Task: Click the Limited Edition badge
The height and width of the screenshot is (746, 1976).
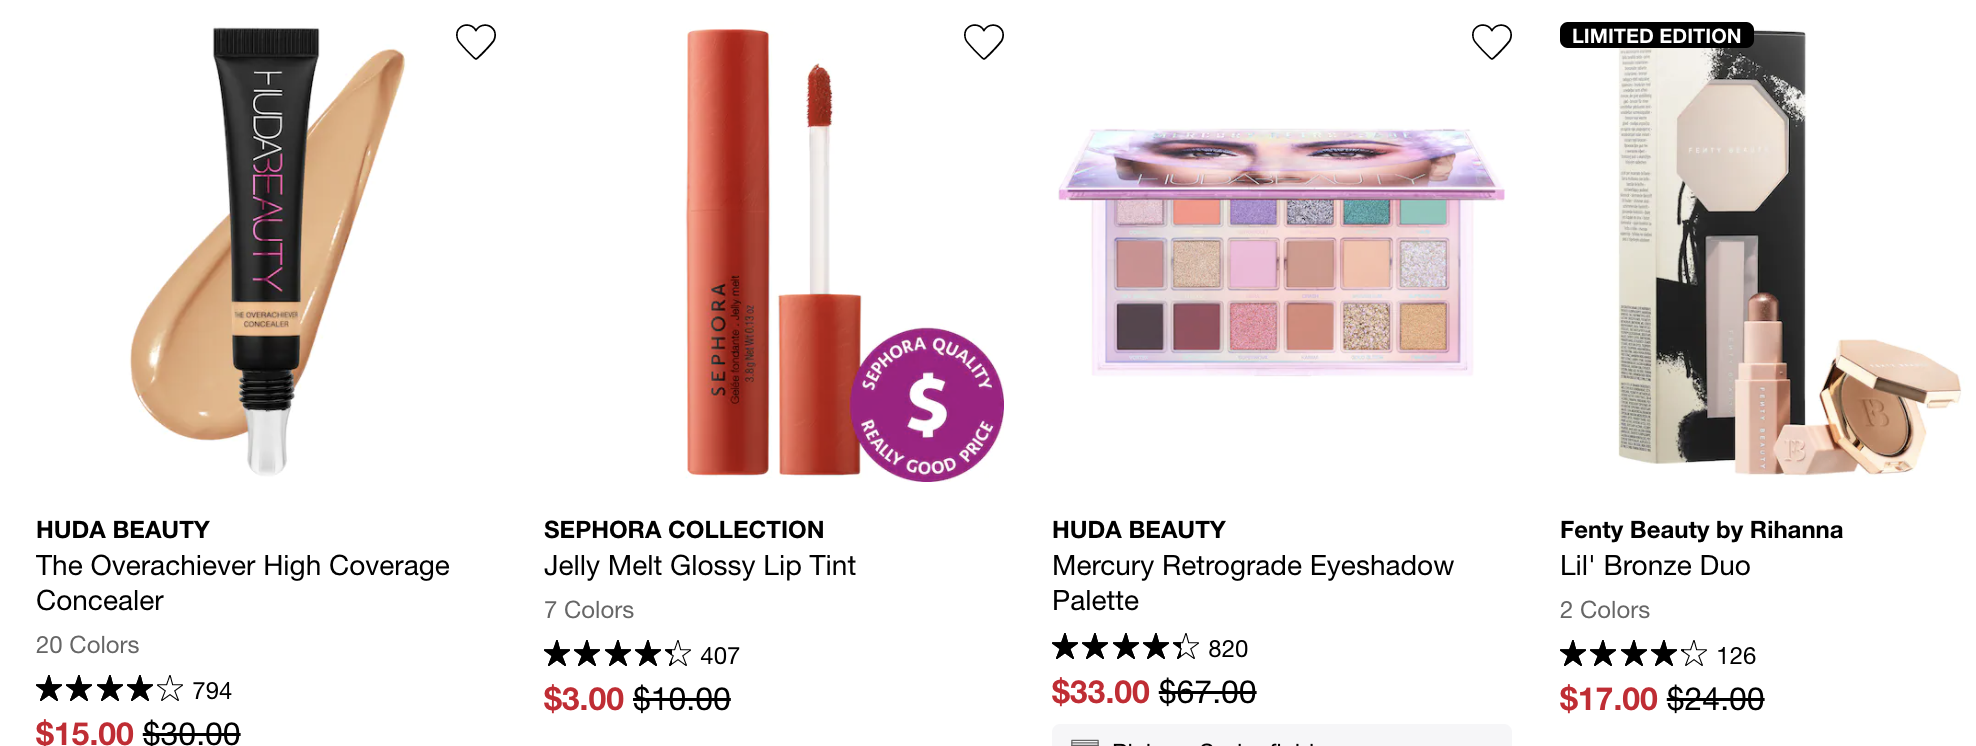Action: pos(1657,36)
